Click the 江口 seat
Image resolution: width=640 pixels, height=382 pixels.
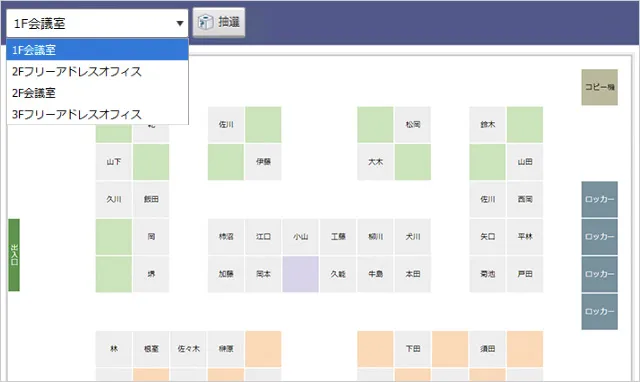[x=263, y=237]
